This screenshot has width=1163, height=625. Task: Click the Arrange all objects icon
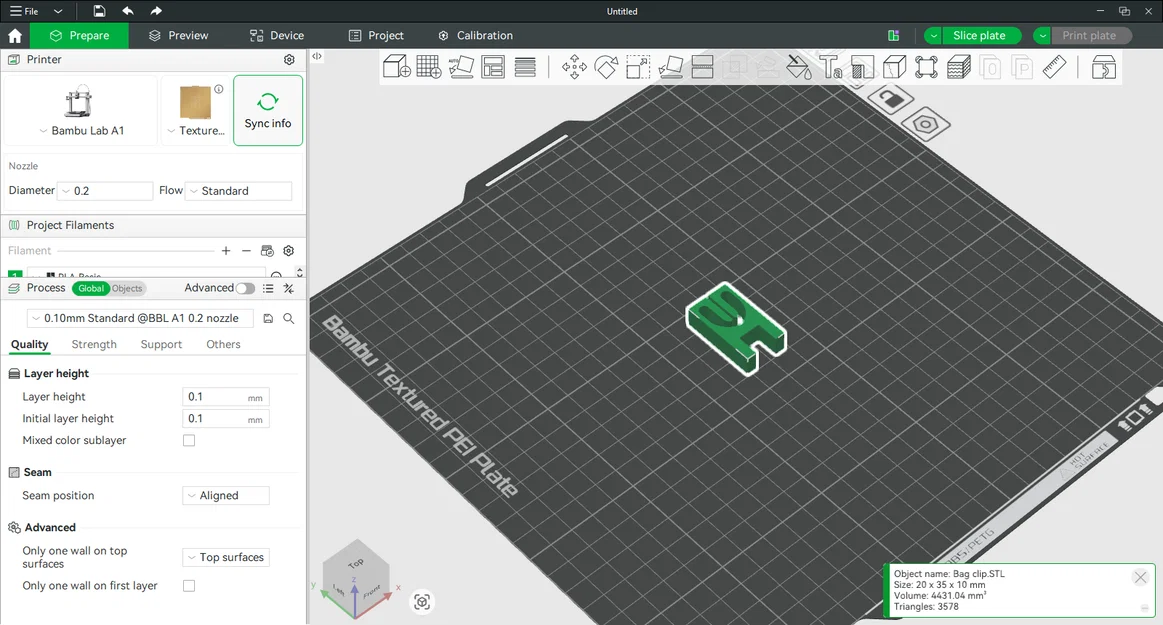[492, 67]
